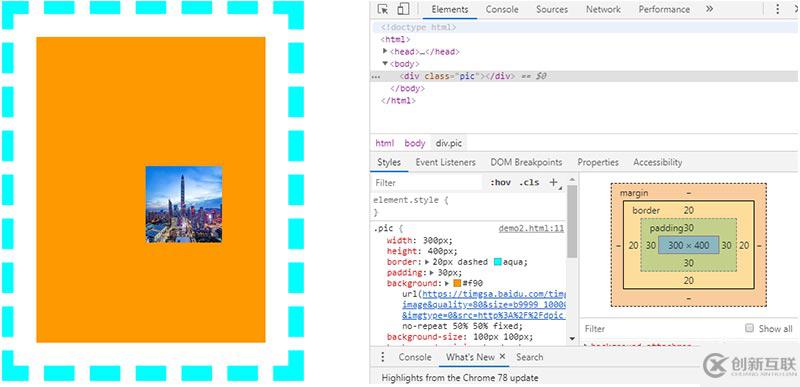800x387 pixels.
Task: Click the city skyline background image
Action: pyautogui.click(x=184, y=204)
